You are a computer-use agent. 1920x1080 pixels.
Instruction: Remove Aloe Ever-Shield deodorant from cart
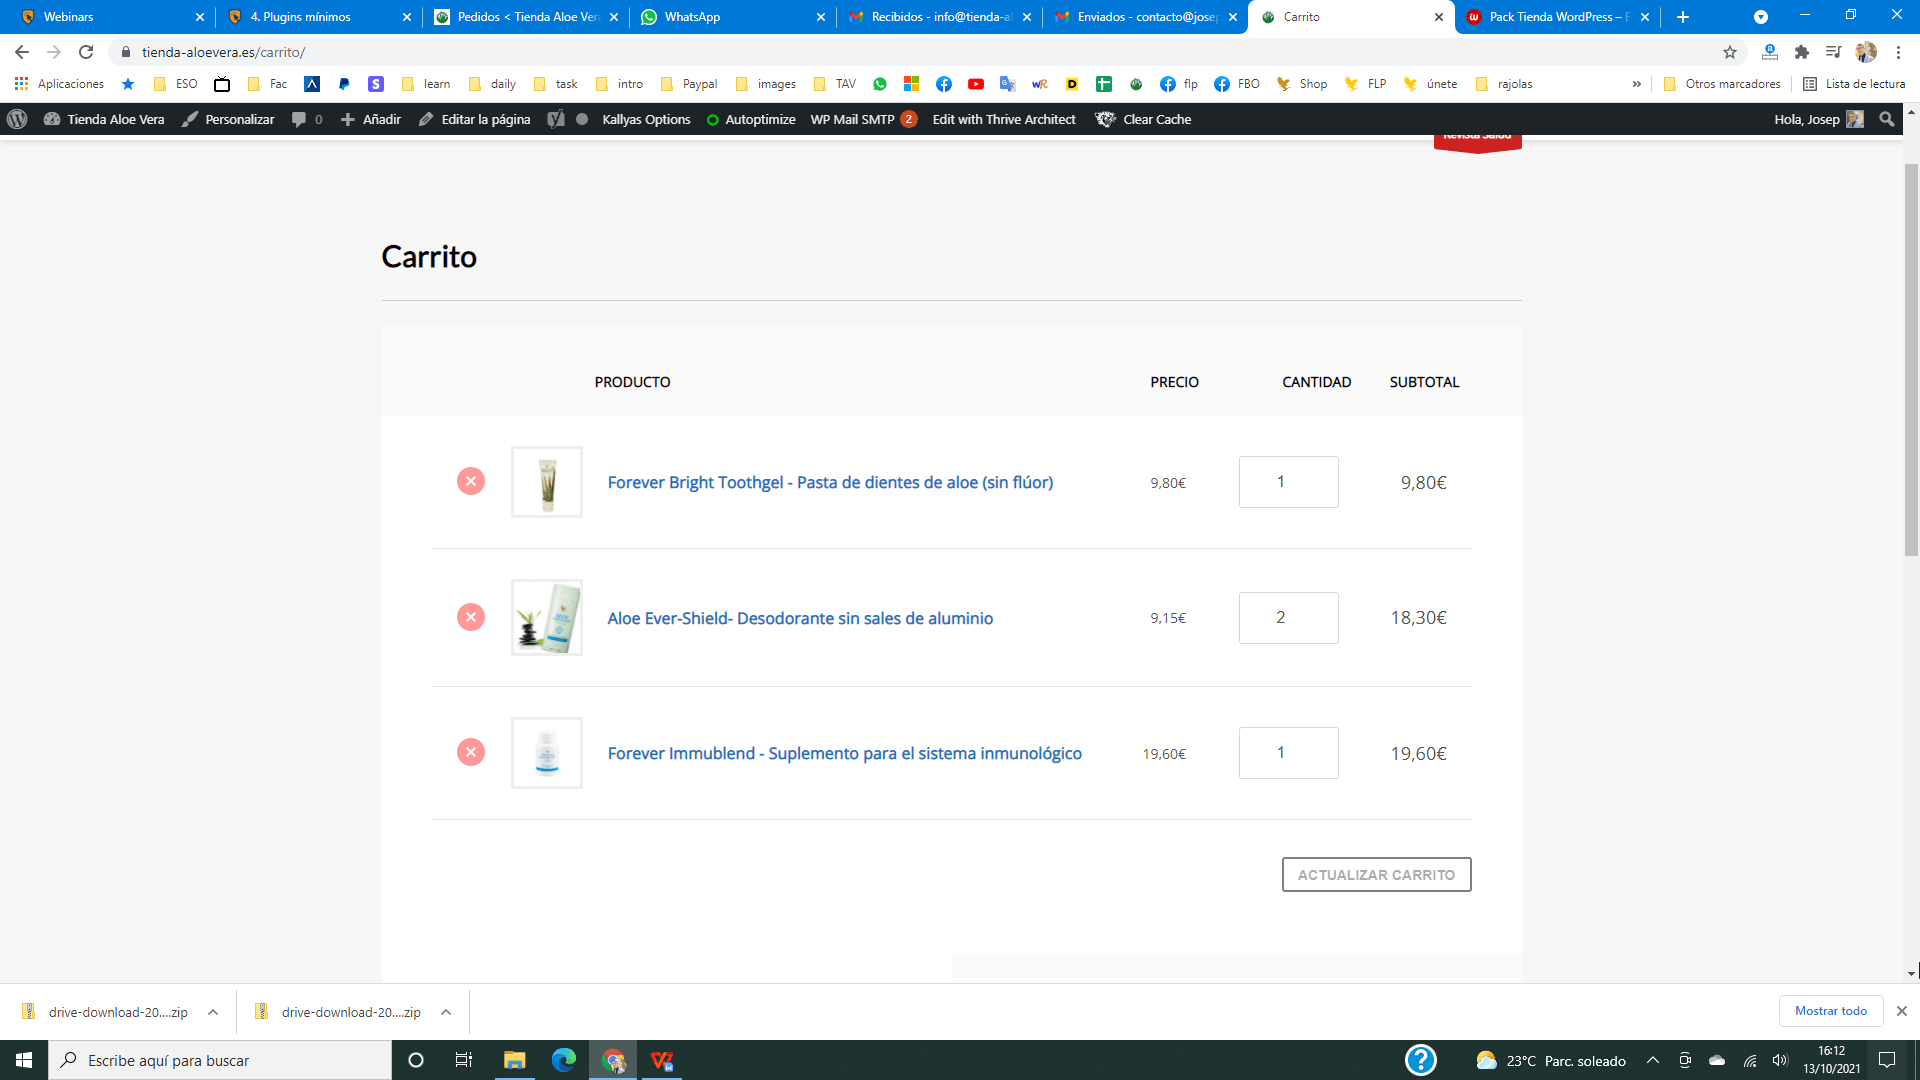(x=471, y=617)
